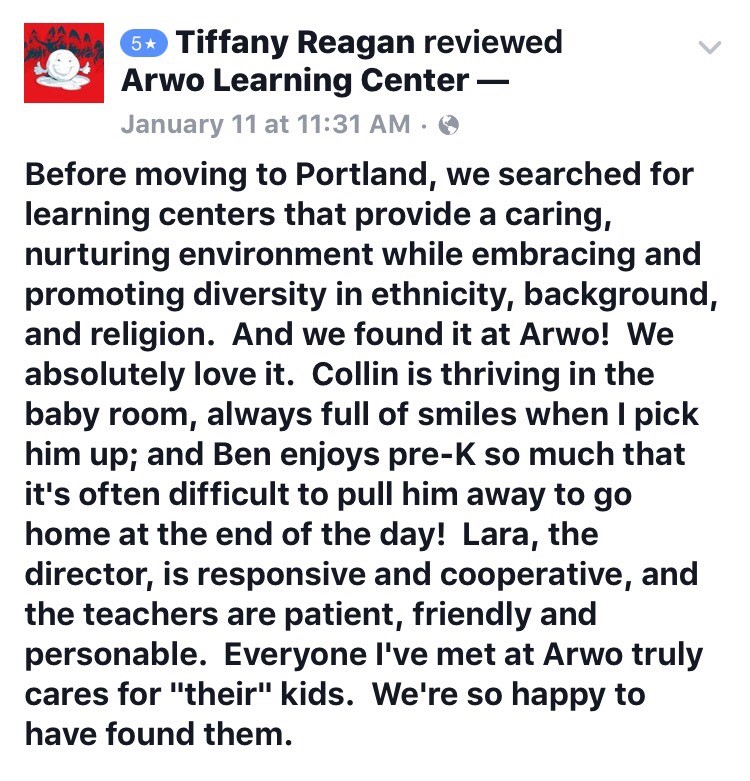Click the white star inside the rating badge

(x=152, y=44)
